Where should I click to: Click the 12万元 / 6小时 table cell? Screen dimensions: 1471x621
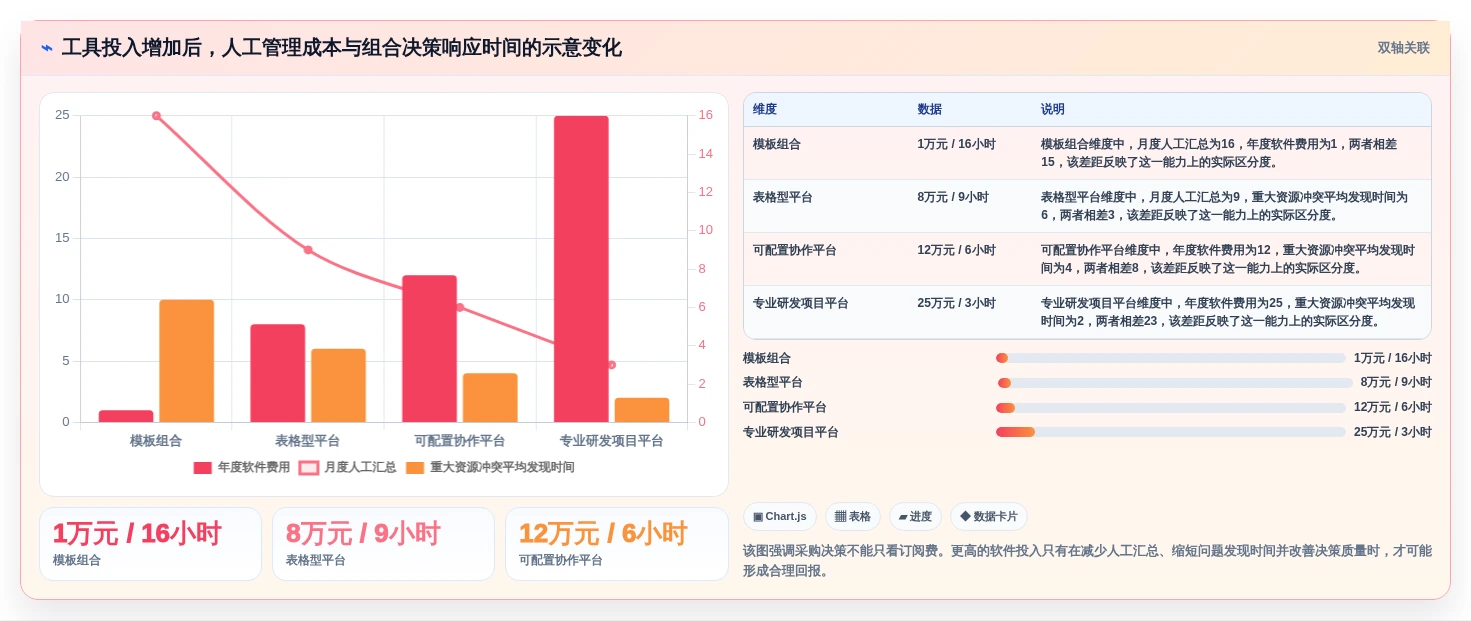(x=970, y=259)
